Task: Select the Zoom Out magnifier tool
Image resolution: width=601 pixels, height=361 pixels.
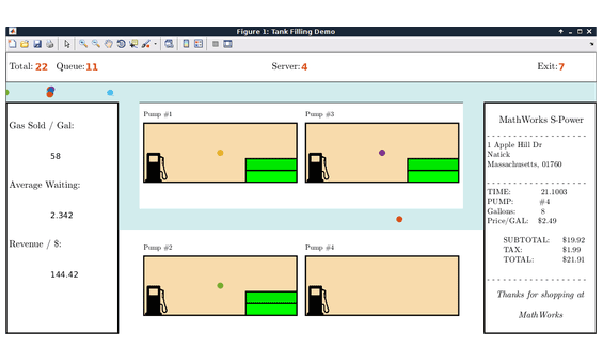Action: point(96,44)
